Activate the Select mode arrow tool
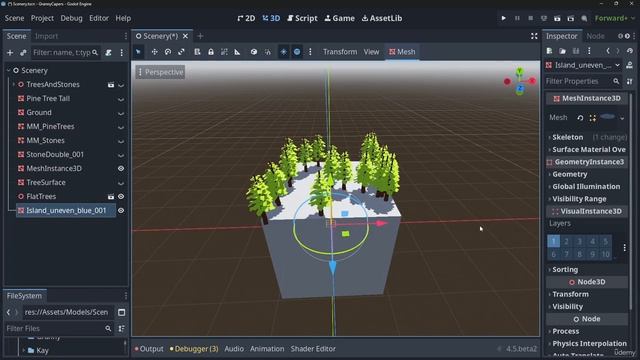Screen dimensions: 640x360 [x=138, y=52]
